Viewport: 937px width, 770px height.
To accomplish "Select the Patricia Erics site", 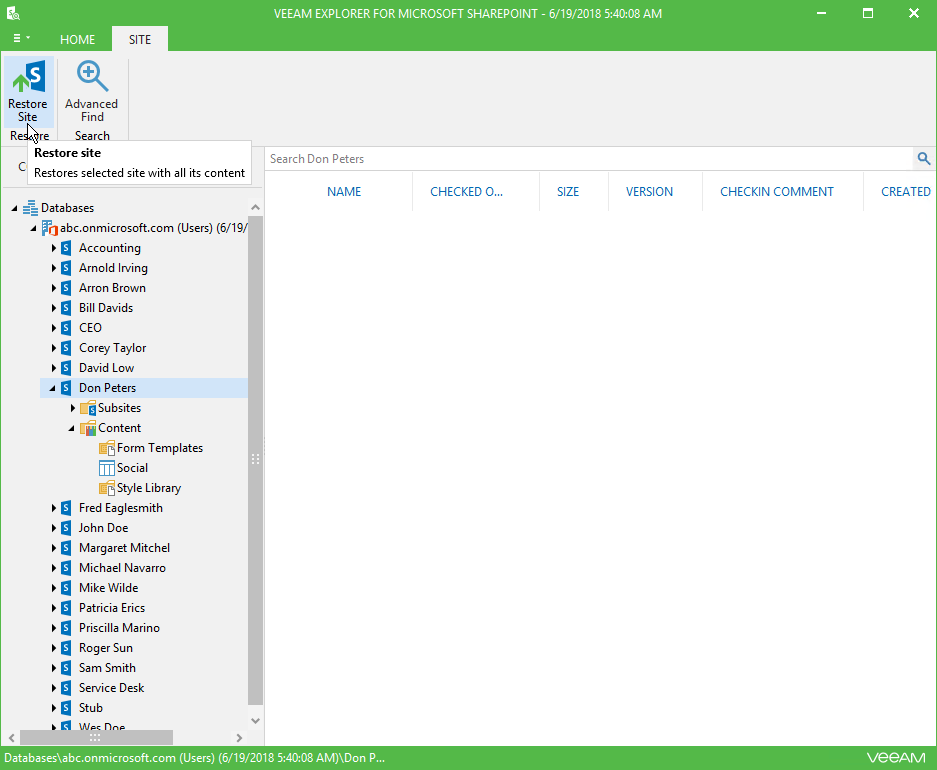I will click(x=112, y=608).
